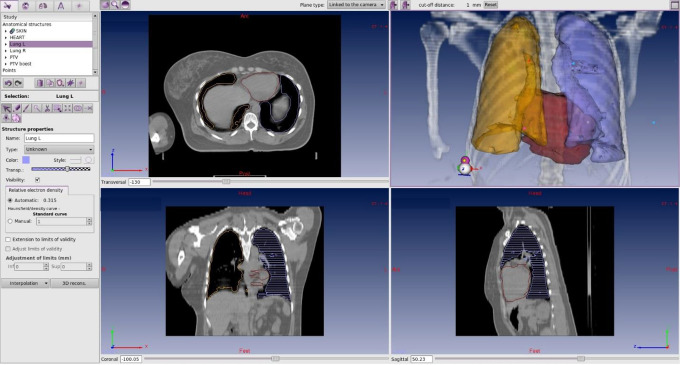Select the scissors-with-line trim tool
Image resolution: width=680 pixels, height=365 pixels.
pos(88,108)
